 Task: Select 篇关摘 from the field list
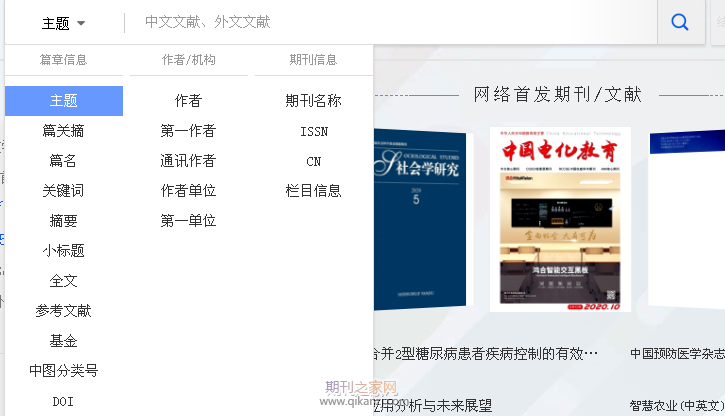(63, 131)
